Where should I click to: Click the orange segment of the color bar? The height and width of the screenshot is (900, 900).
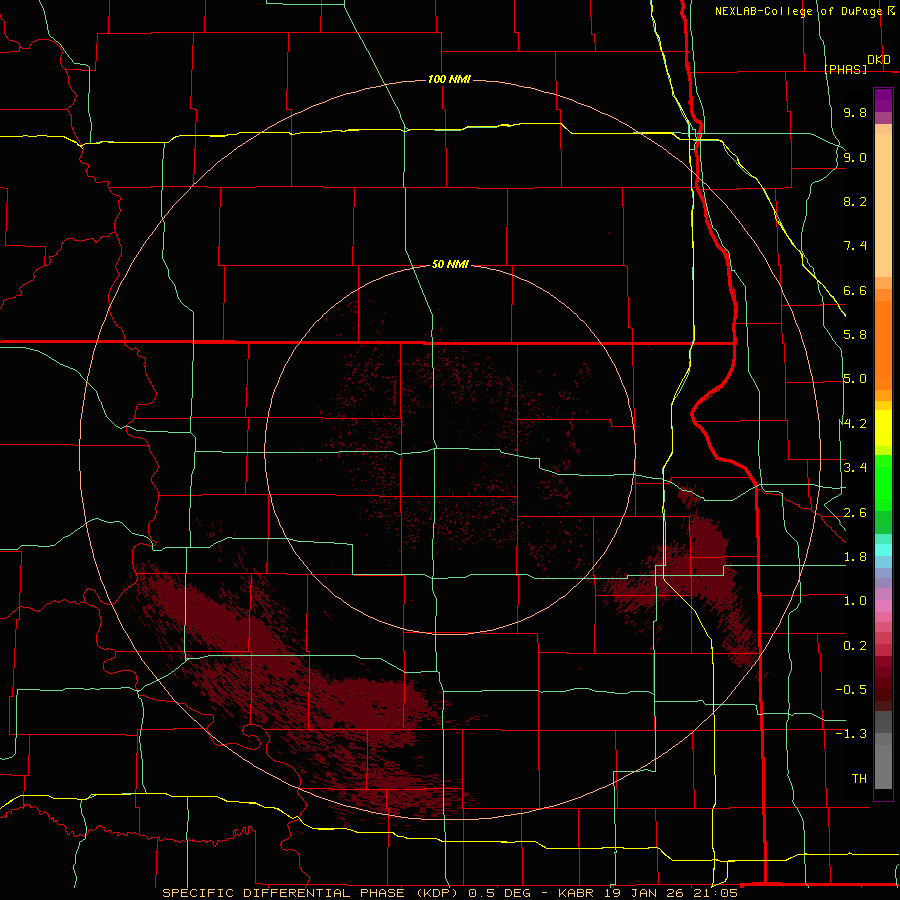click(883, 344)
